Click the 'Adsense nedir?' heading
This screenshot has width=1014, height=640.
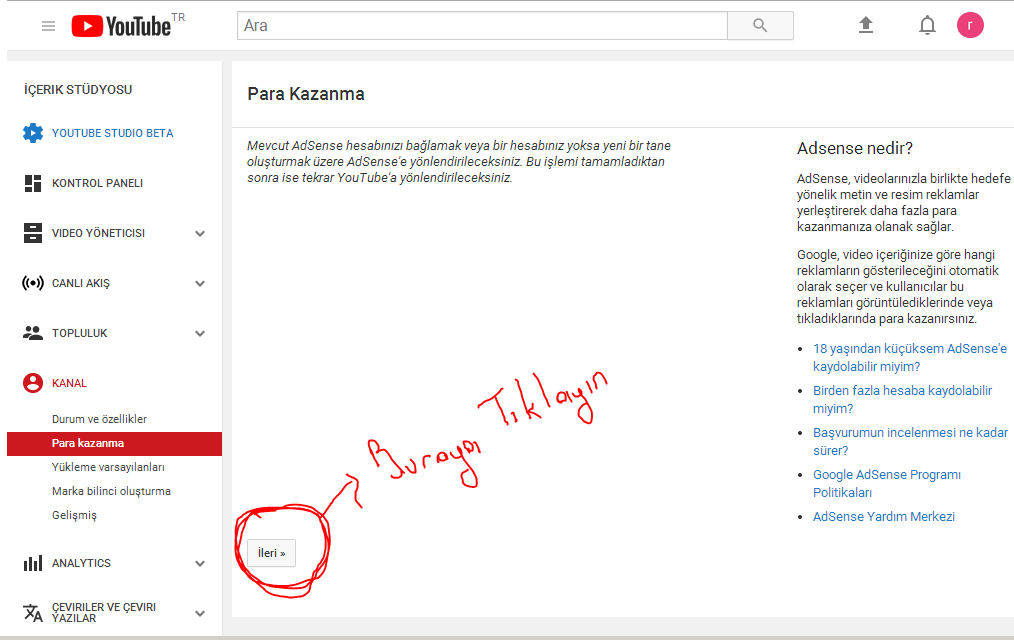click(855, 149)
